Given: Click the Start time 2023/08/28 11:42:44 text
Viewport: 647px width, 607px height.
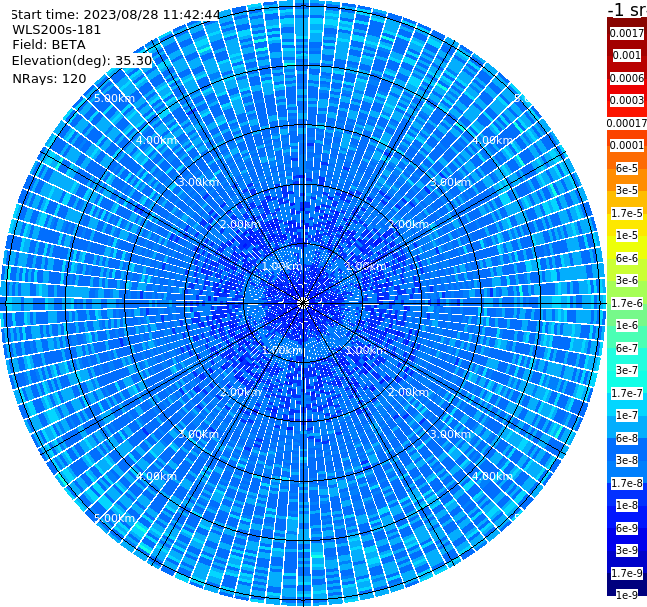Looking at the screenshot, I should pos(115,15).
